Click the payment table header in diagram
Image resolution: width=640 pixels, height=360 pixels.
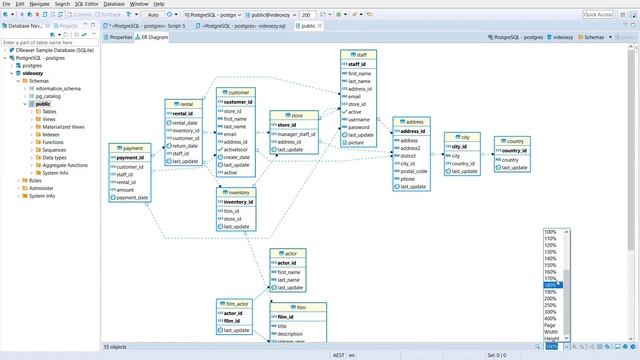(x=130, y=148)
